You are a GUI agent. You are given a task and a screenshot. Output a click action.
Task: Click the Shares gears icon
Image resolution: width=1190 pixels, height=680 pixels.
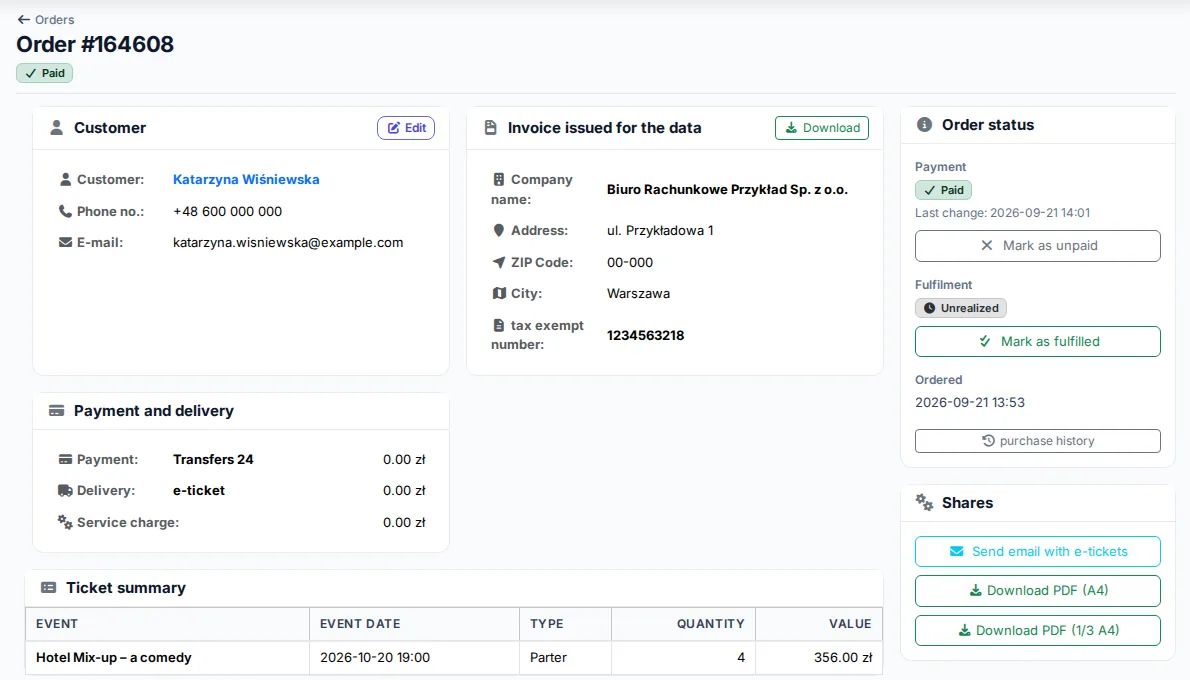[x=924, y=502]
